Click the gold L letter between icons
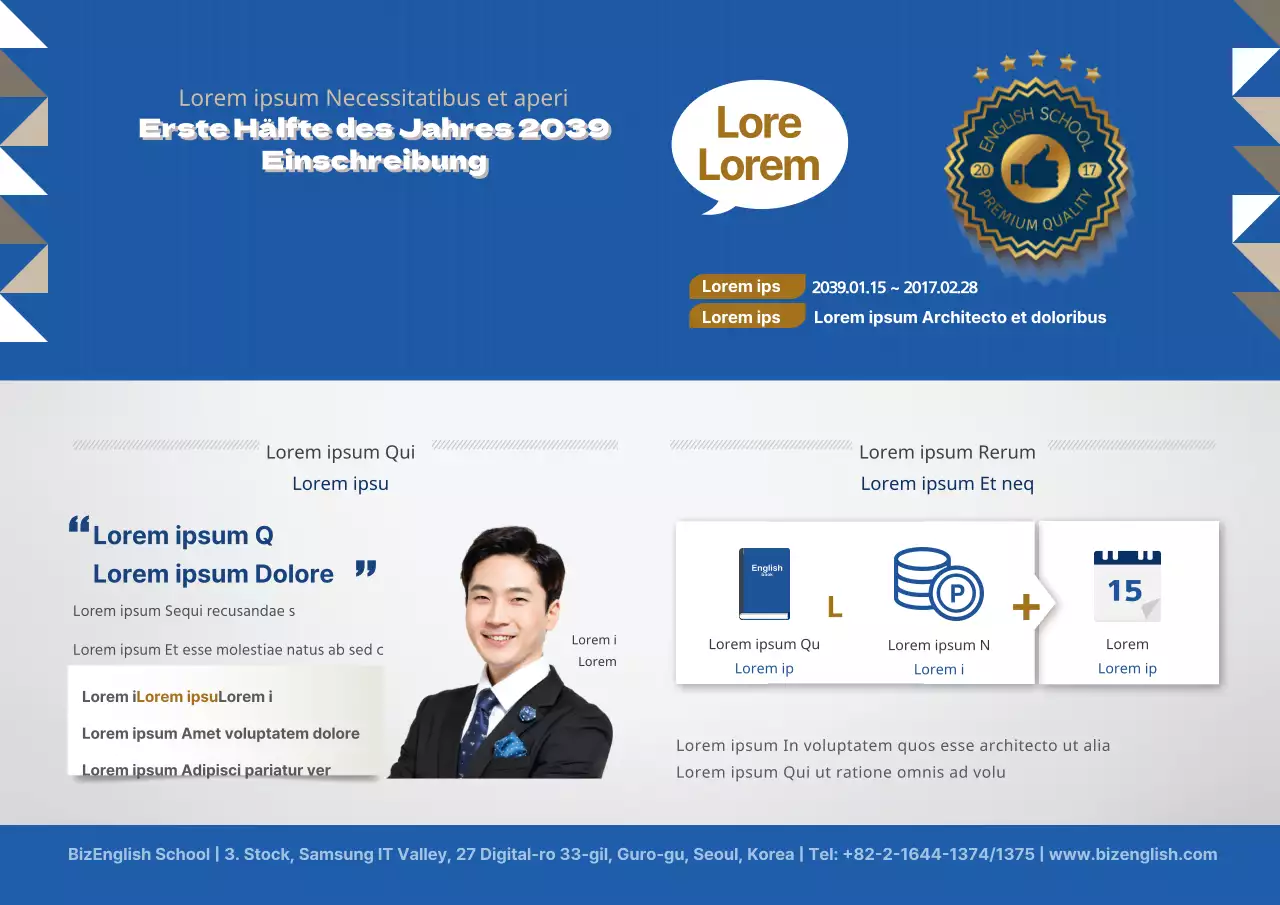The width and height of the screenshot is (1280, 905). pyautogui.click(x=835, y=608)
